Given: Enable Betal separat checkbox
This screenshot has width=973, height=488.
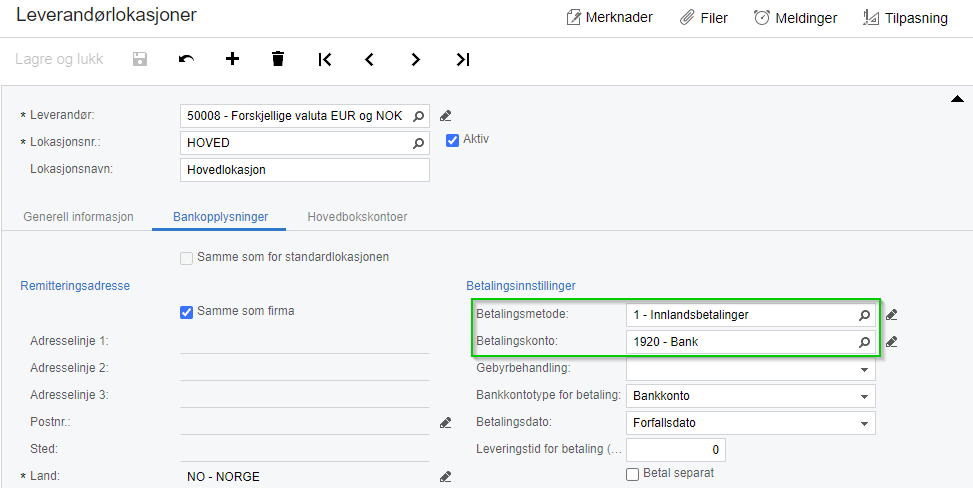Looking at the screenshot, I should [632, 474].
